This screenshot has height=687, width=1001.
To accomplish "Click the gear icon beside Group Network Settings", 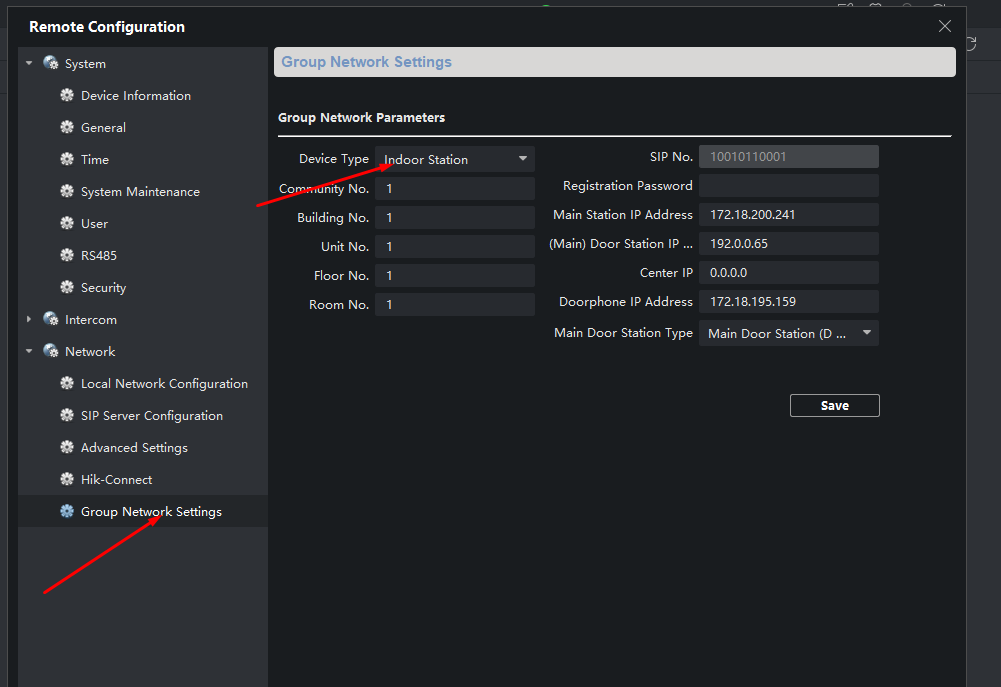I will pyautogui.click(x=67, y=511).
